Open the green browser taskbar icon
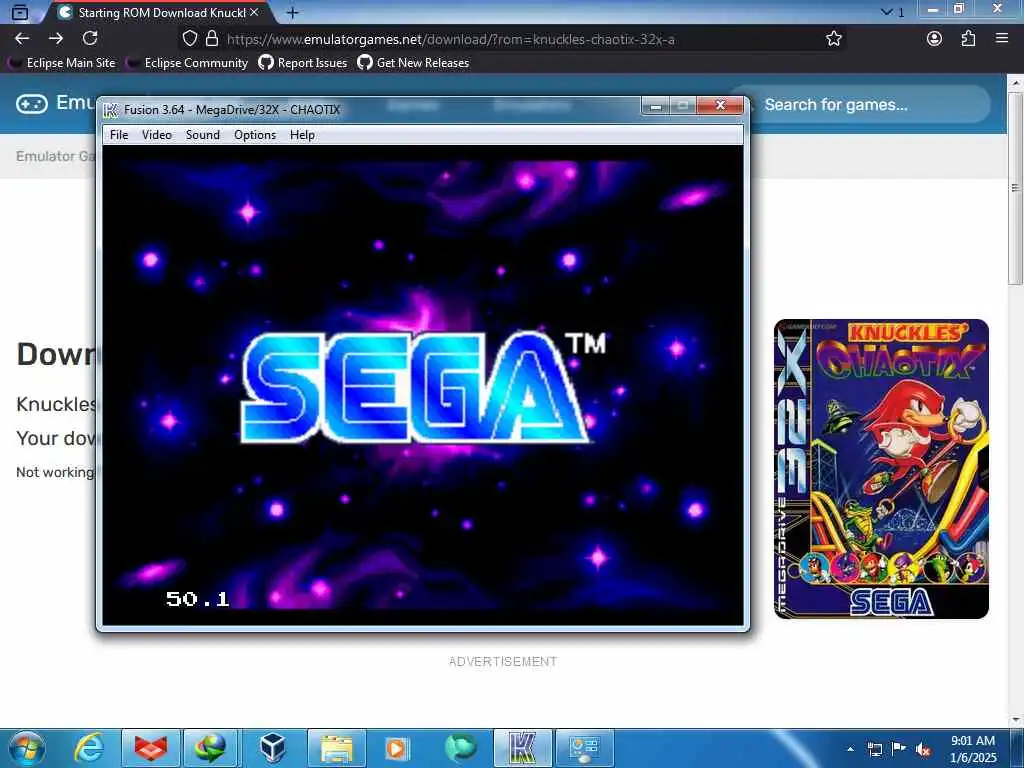The image size is (1024, 768). [x=460, y=748]
